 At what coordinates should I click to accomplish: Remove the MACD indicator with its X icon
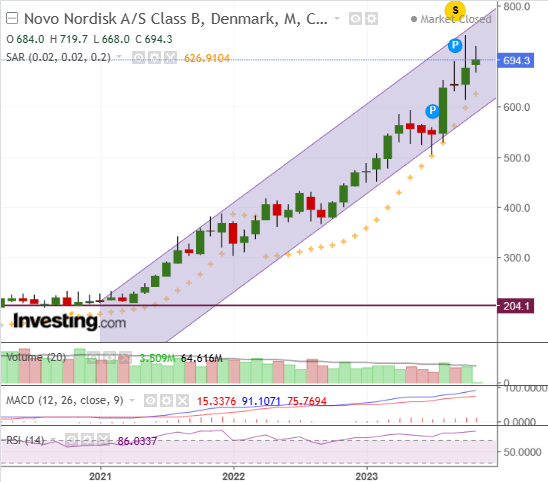(x=182, y=401)
